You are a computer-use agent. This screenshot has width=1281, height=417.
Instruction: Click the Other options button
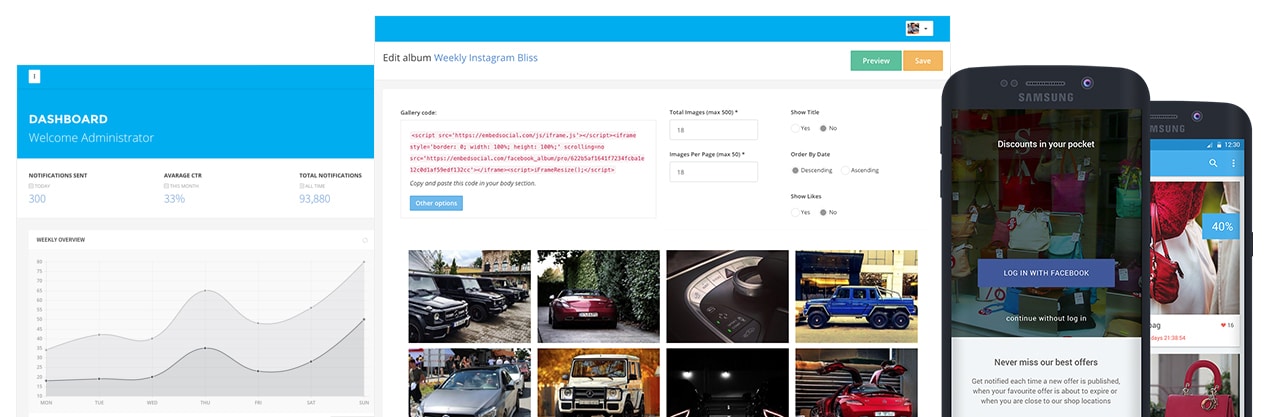click(436, 203)
